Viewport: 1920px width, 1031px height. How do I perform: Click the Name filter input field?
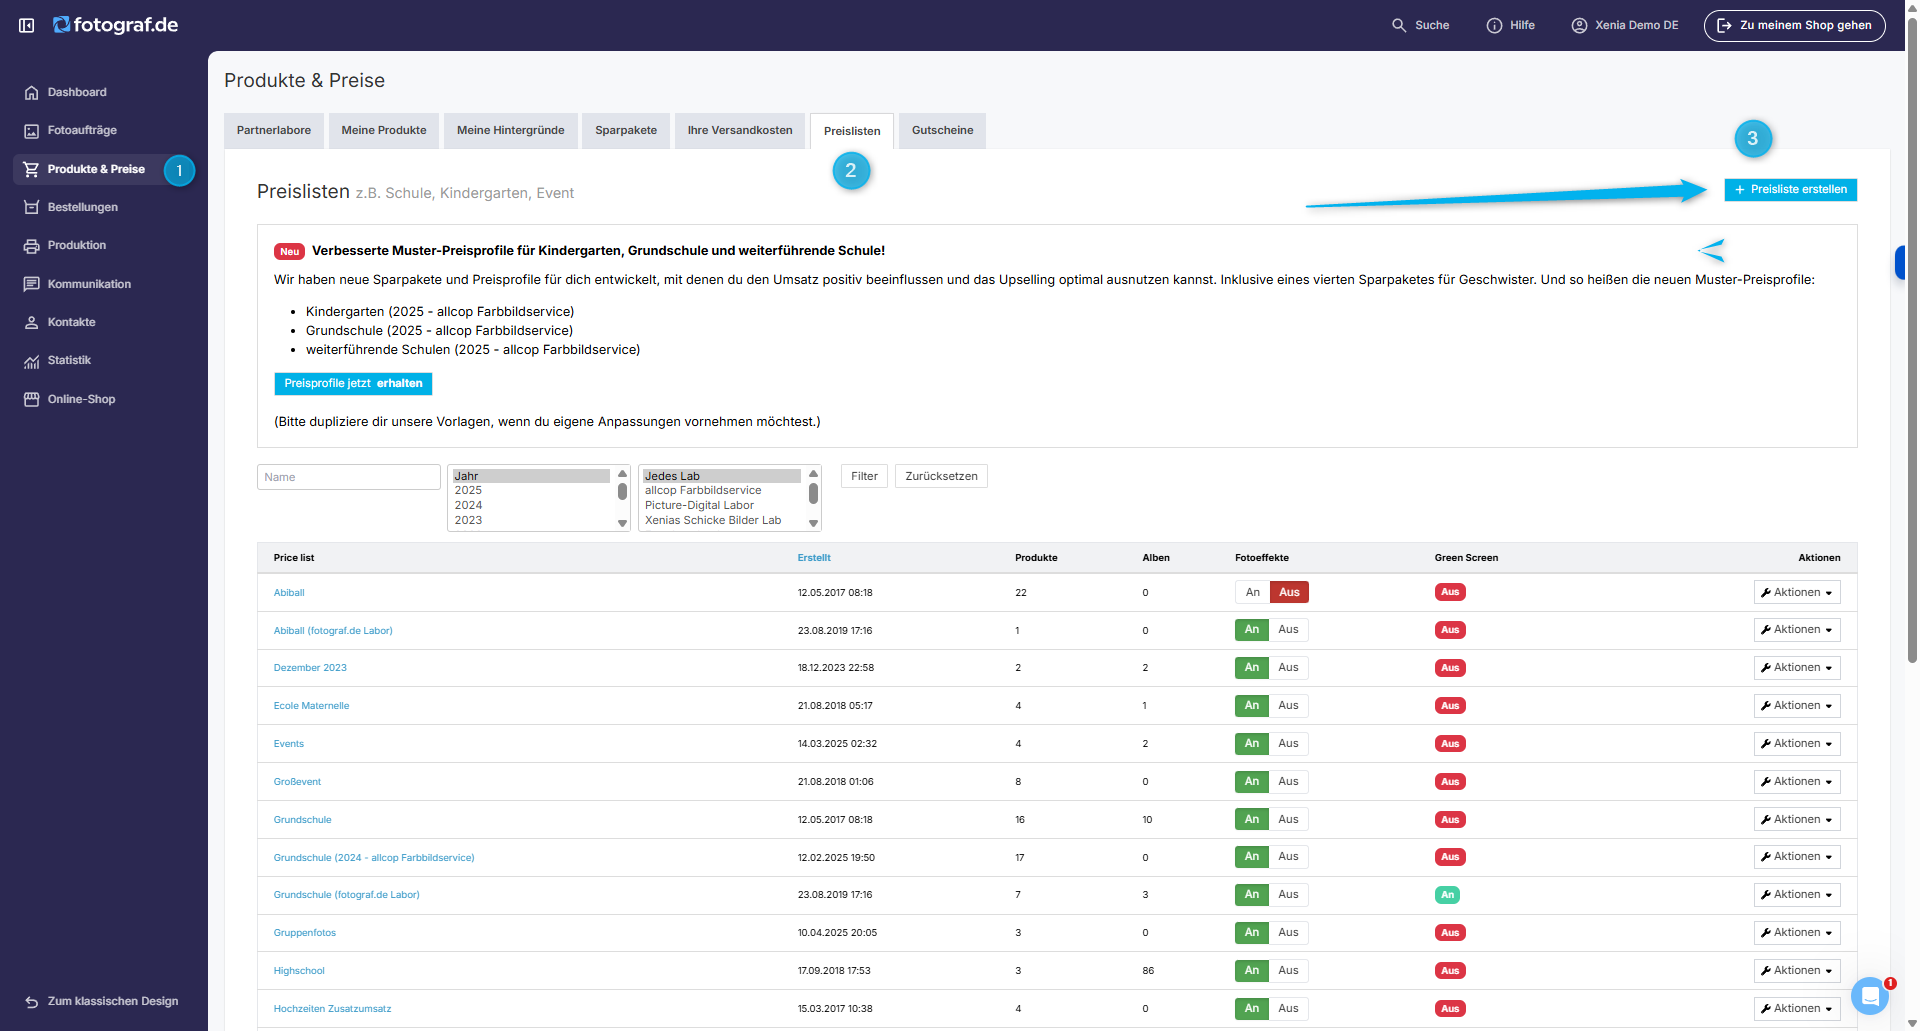[x=349, y=477]
